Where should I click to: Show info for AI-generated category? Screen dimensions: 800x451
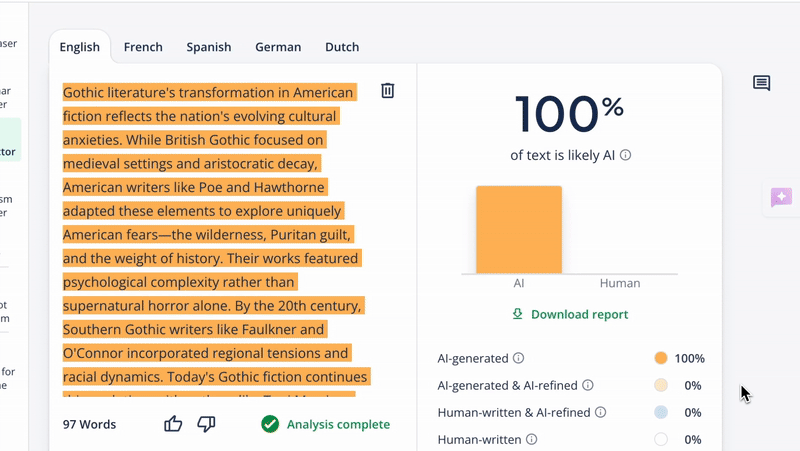pos(518,358)
